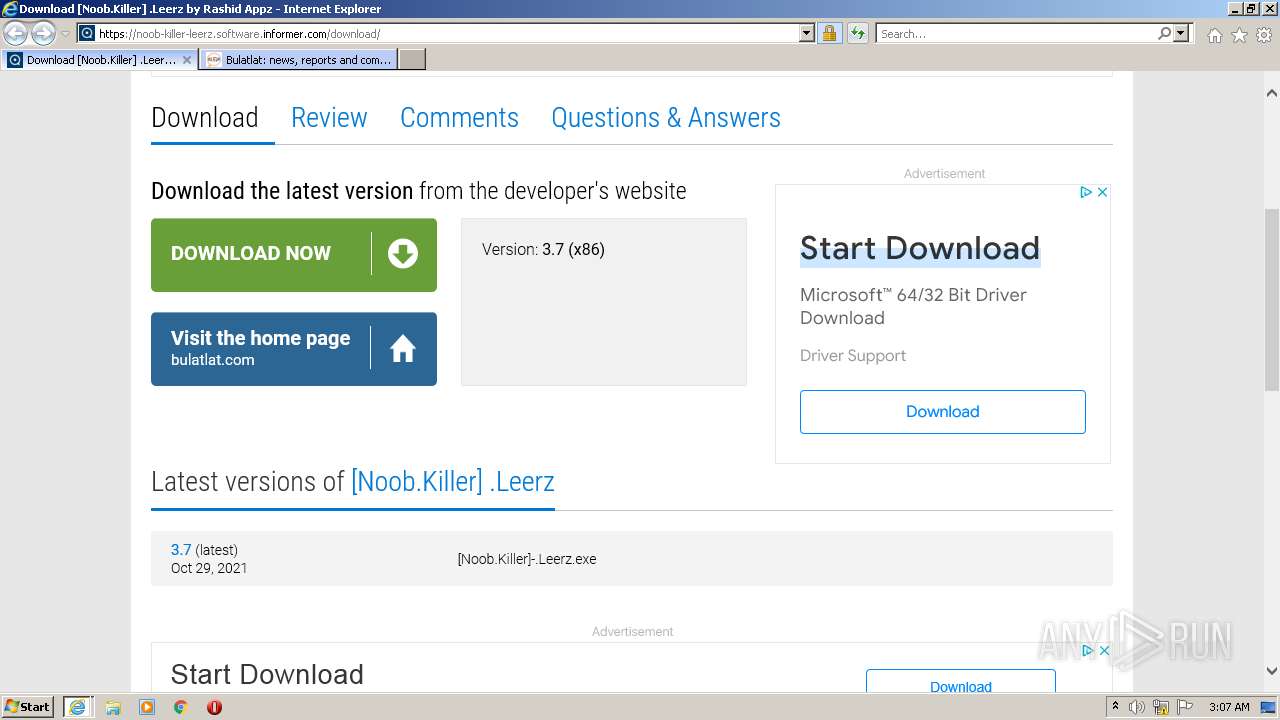
Task: Click the browser Back arrow button
Action: (x=15, y=33)
